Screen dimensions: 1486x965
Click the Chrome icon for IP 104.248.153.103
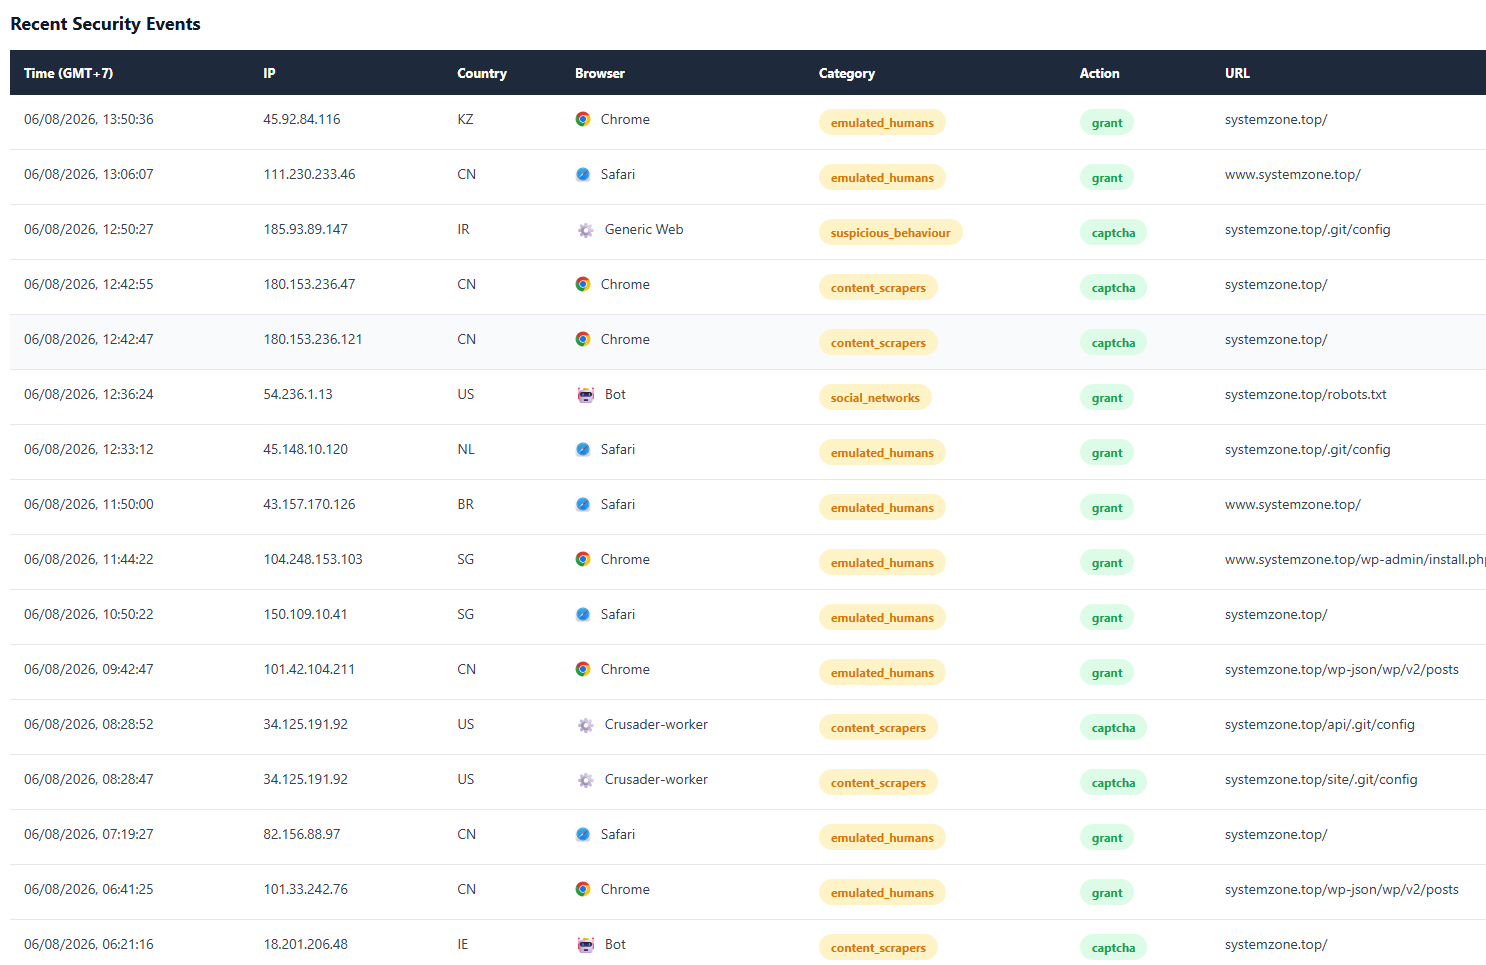coord(583,559)
